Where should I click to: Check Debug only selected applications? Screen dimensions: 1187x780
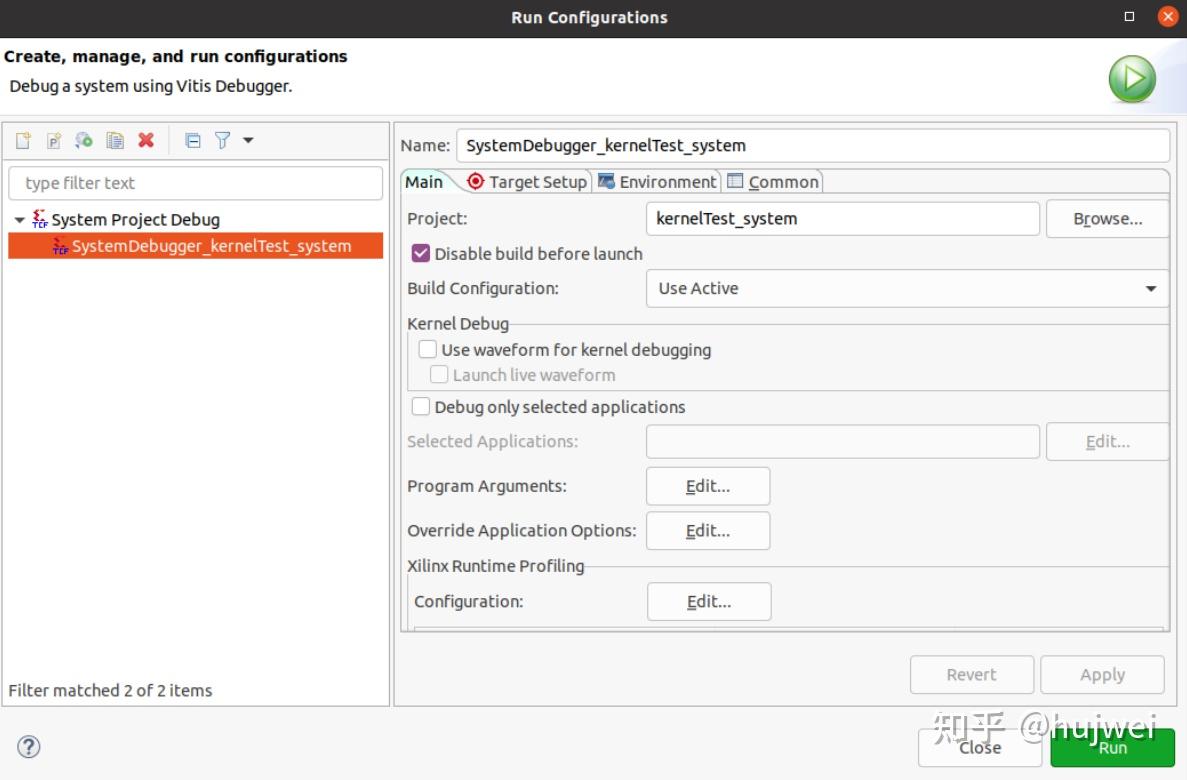click(x=421, y=407)
